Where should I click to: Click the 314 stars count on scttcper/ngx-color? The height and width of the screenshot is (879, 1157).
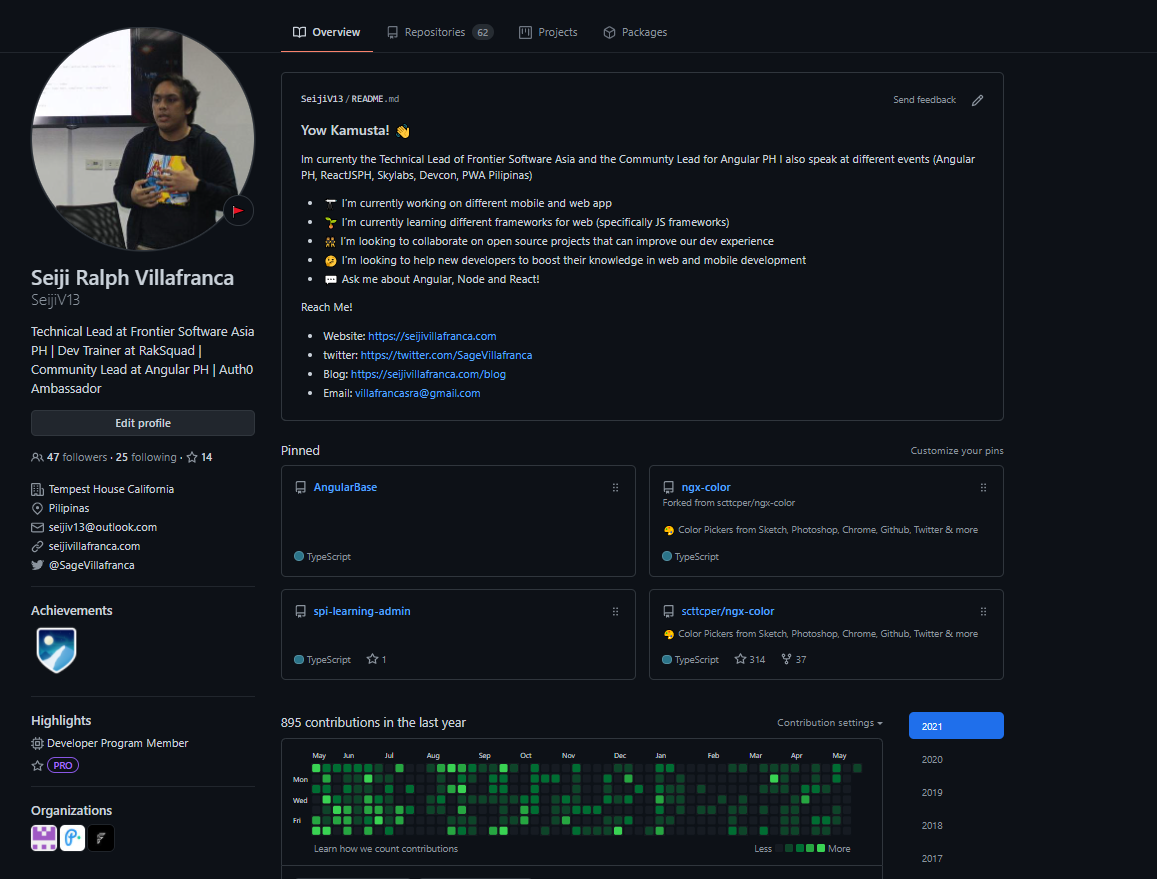[x=750, y=659]
